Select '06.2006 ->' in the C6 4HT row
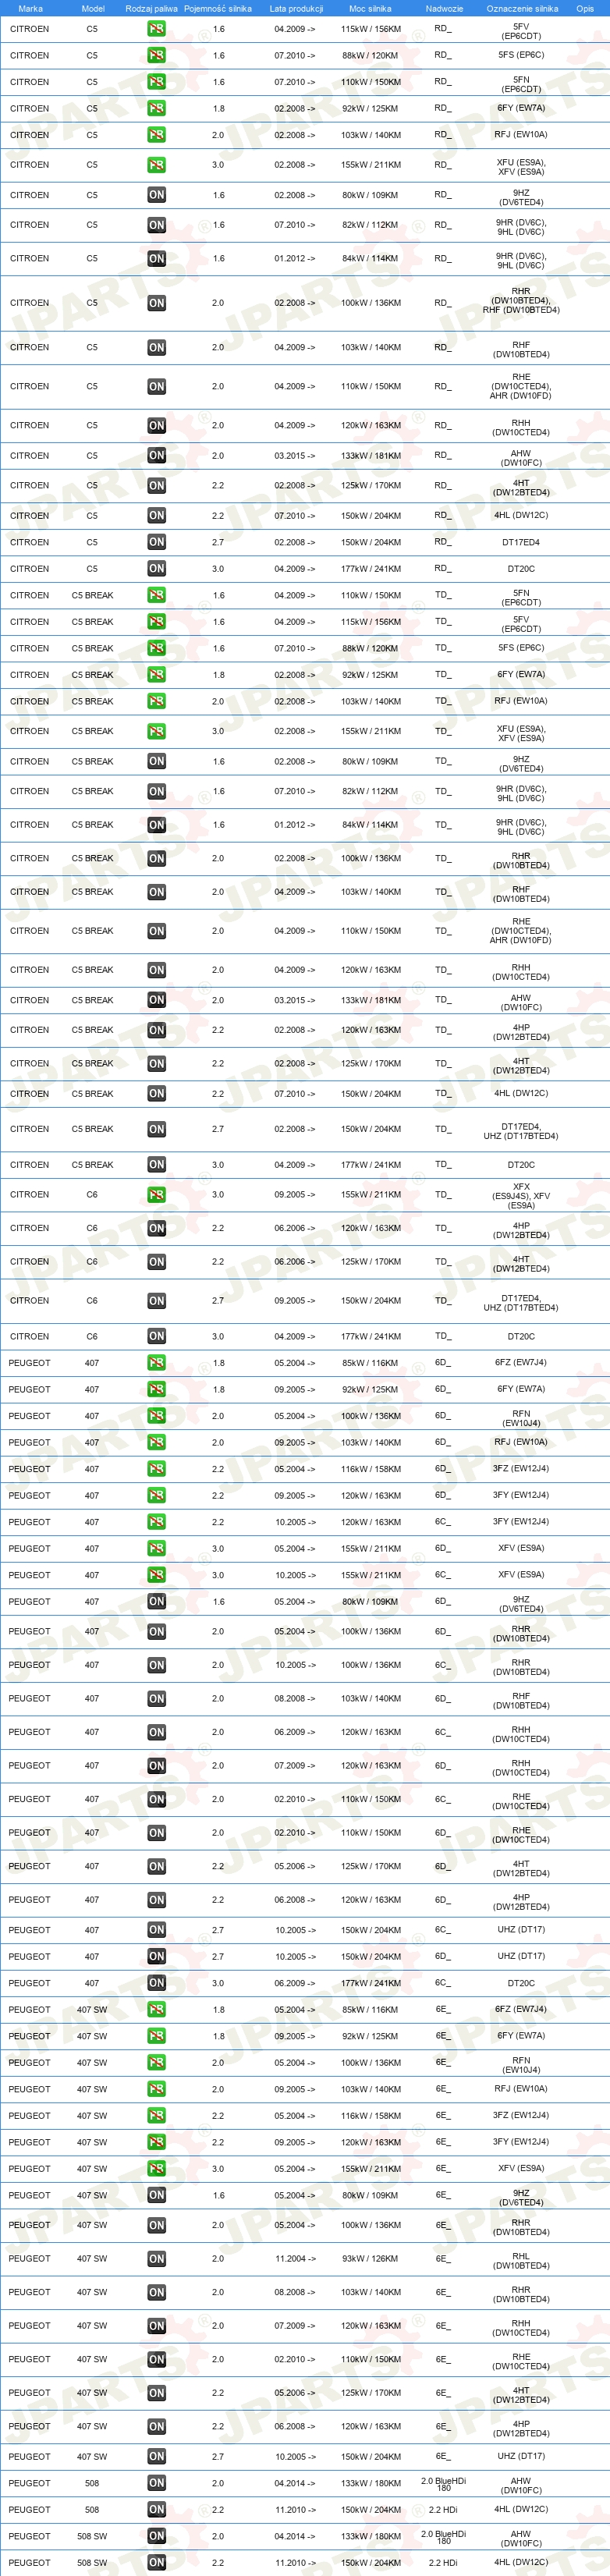 (x=295, y=1262)
